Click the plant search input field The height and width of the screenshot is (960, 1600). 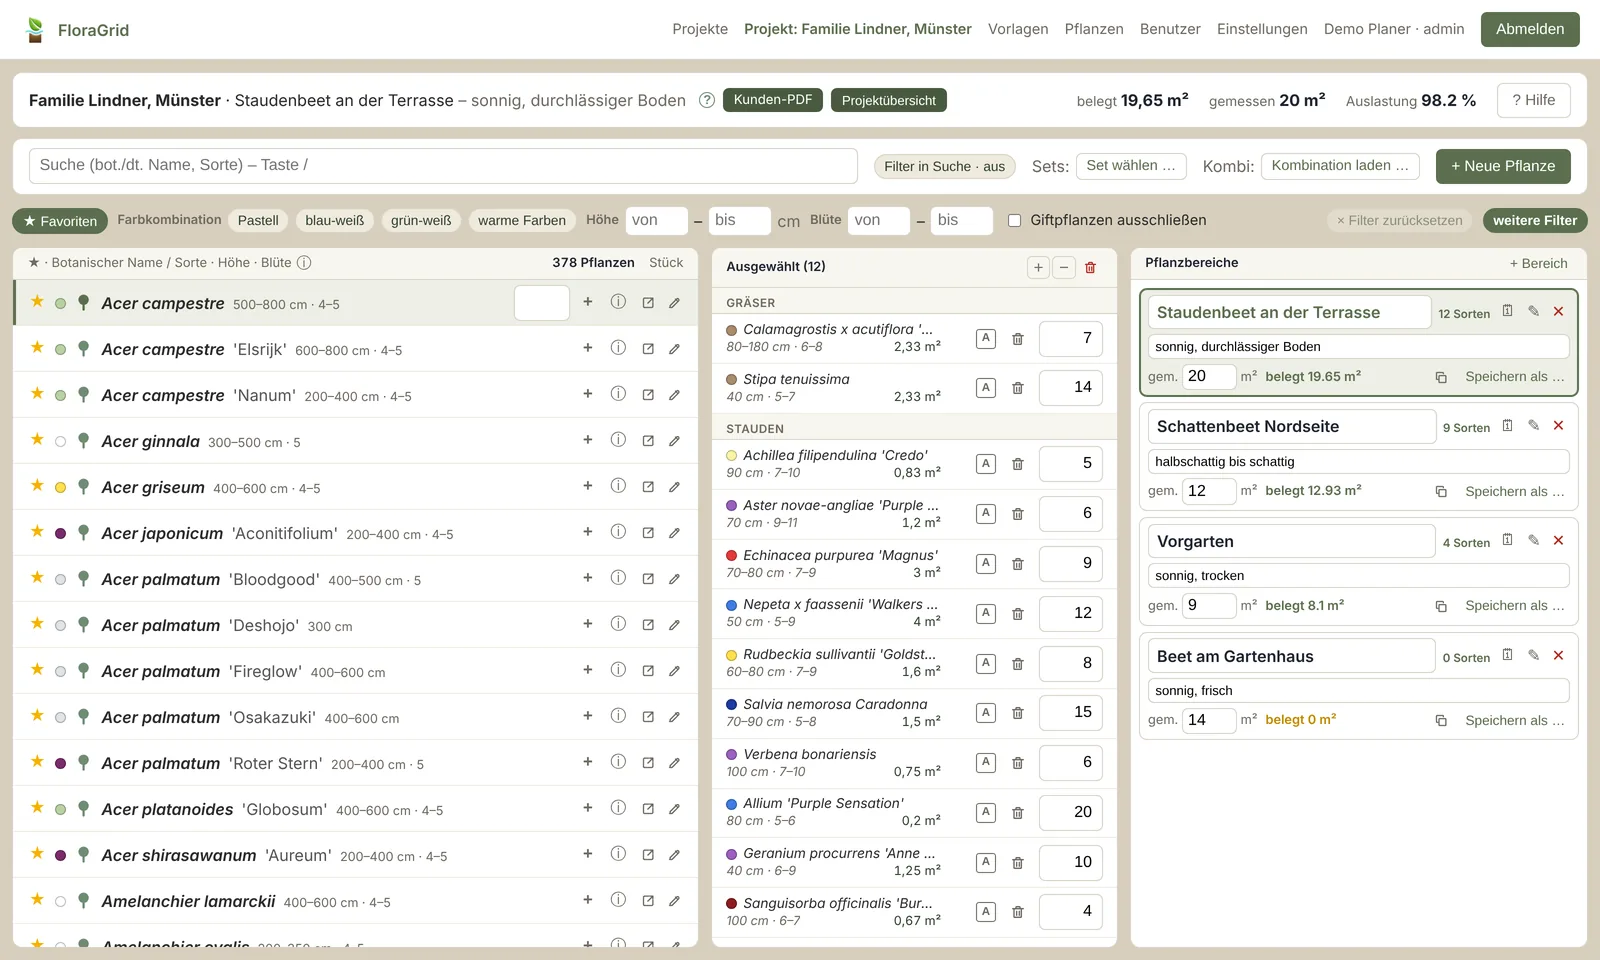[443, 166]
